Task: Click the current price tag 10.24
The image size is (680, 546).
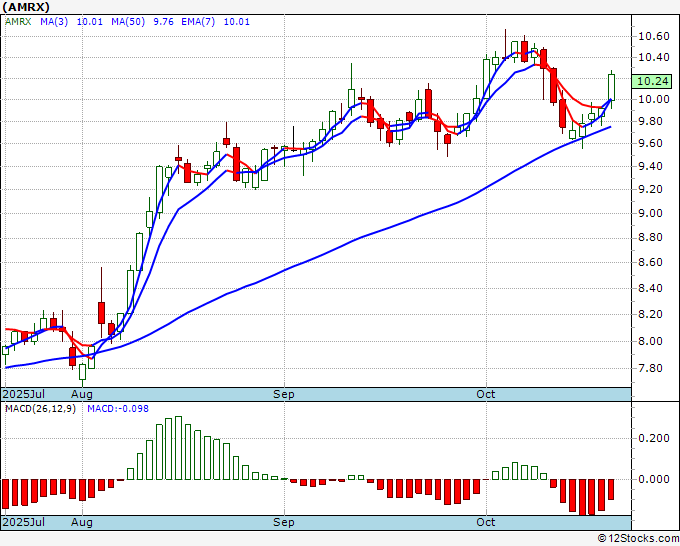Action: [652, 81]
